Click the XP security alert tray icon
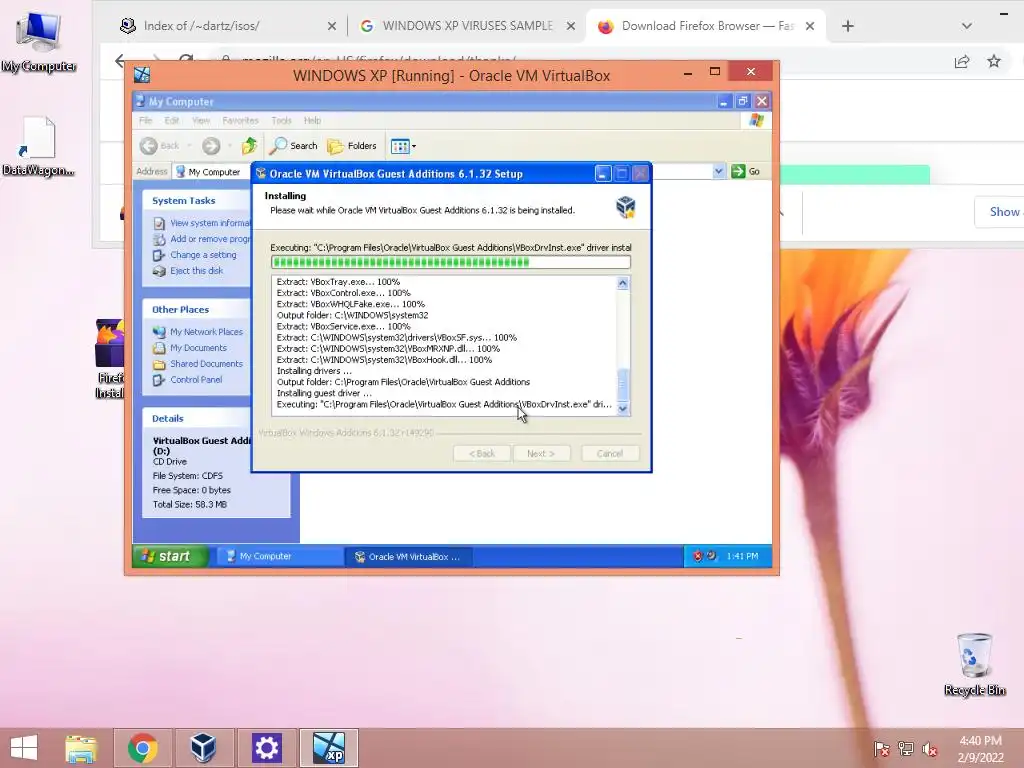 pos(697,556)
